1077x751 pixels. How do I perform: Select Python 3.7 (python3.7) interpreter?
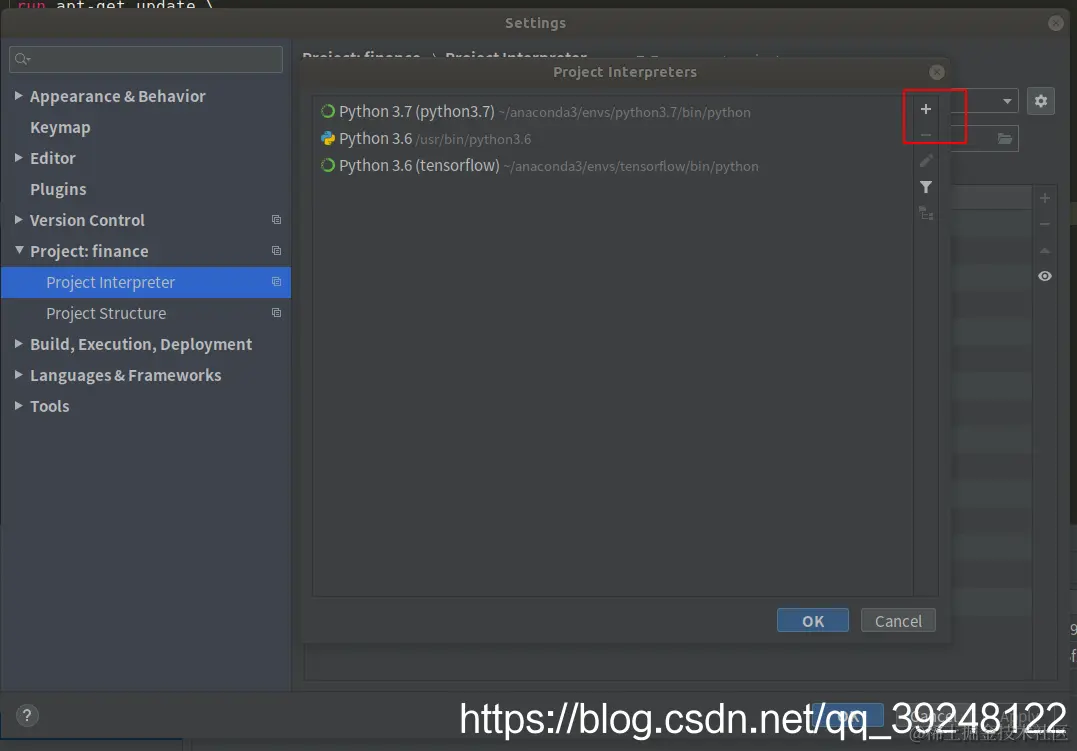point(613,111)
